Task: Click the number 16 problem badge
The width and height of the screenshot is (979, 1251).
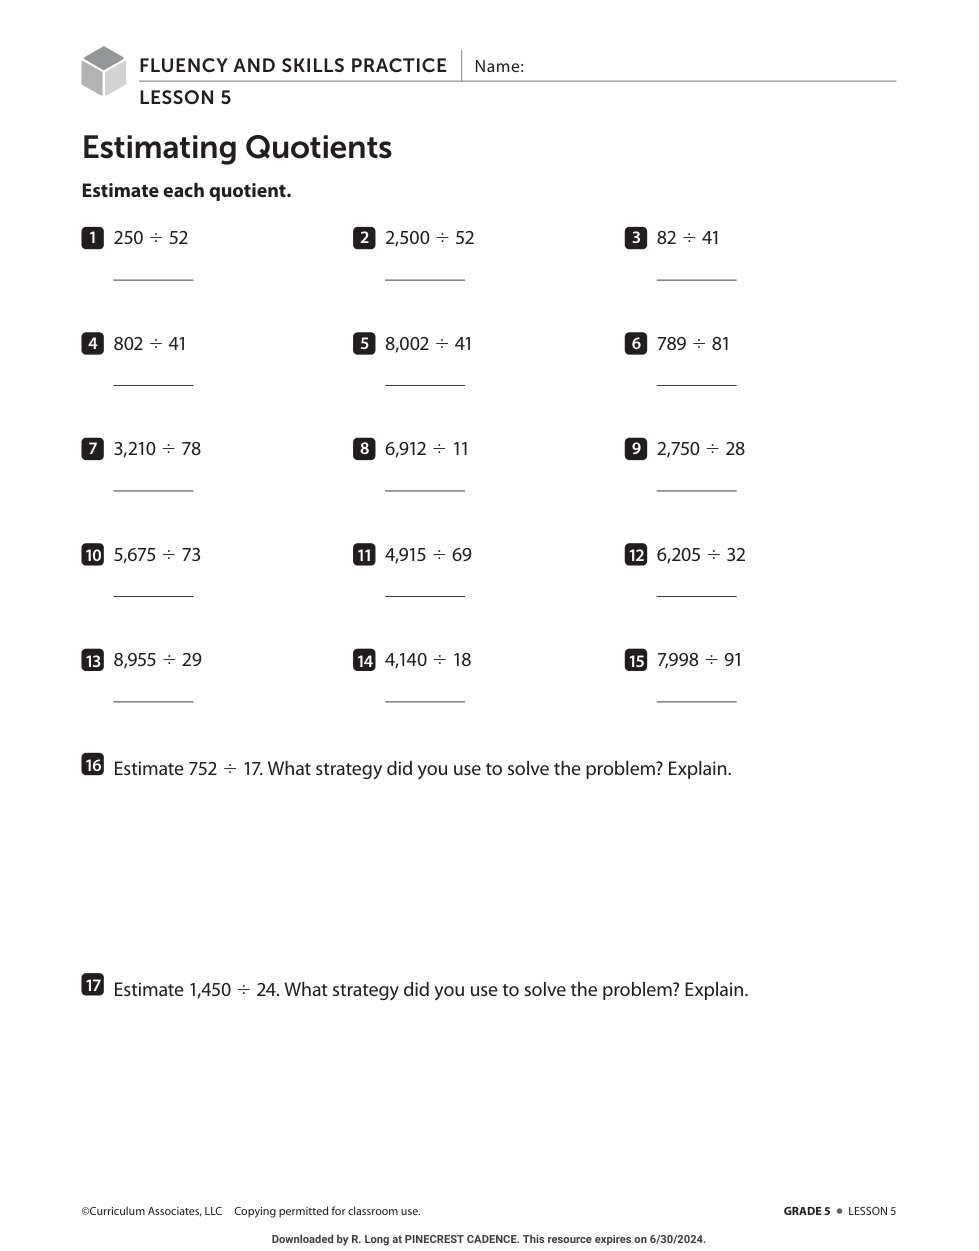Action: pyautogui.click(x=92, y=765)
